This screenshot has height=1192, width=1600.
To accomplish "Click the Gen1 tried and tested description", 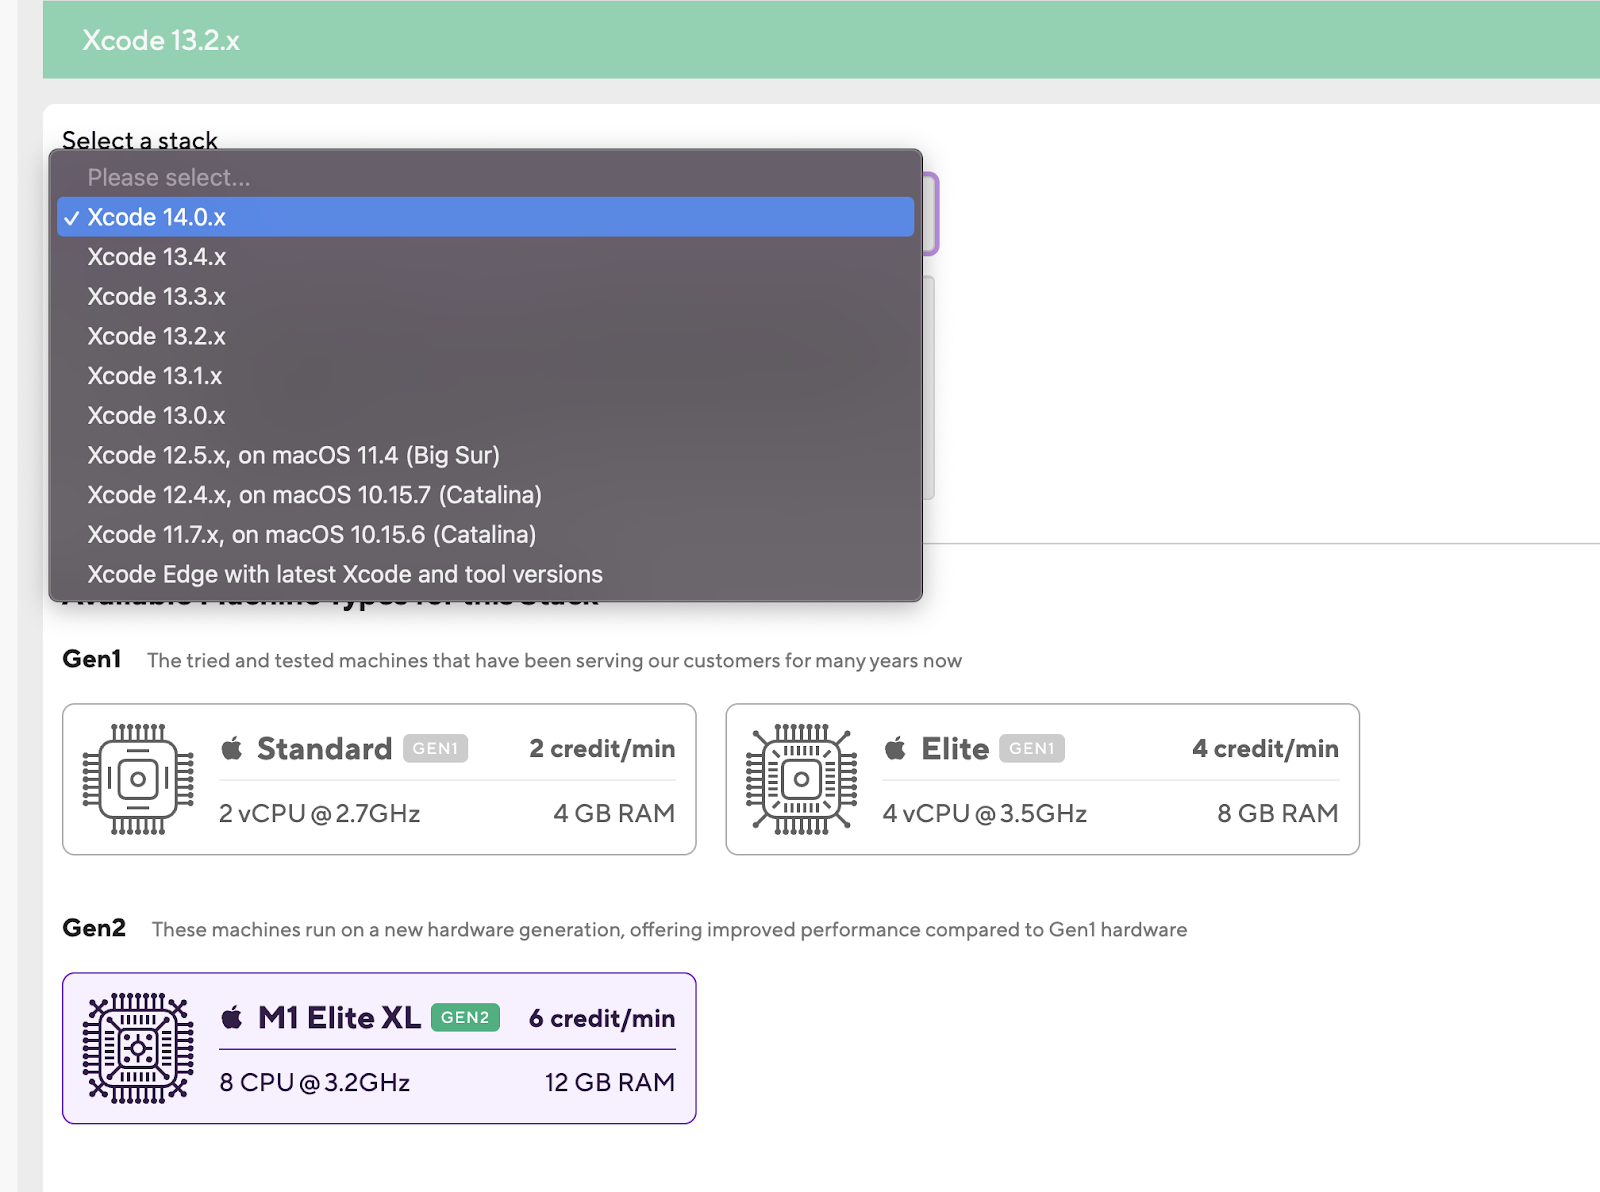I will [x=554, y=660].
